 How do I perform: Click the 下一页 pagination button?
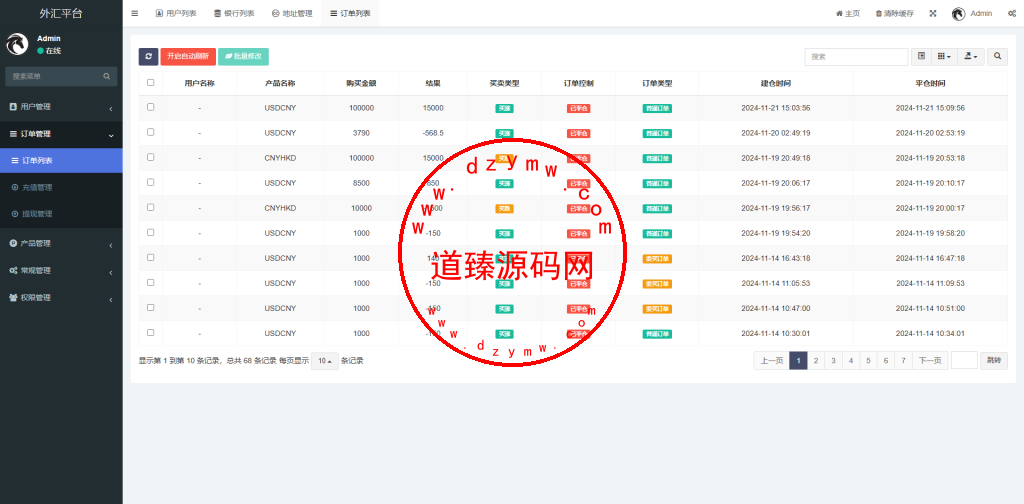pos(930,360)
